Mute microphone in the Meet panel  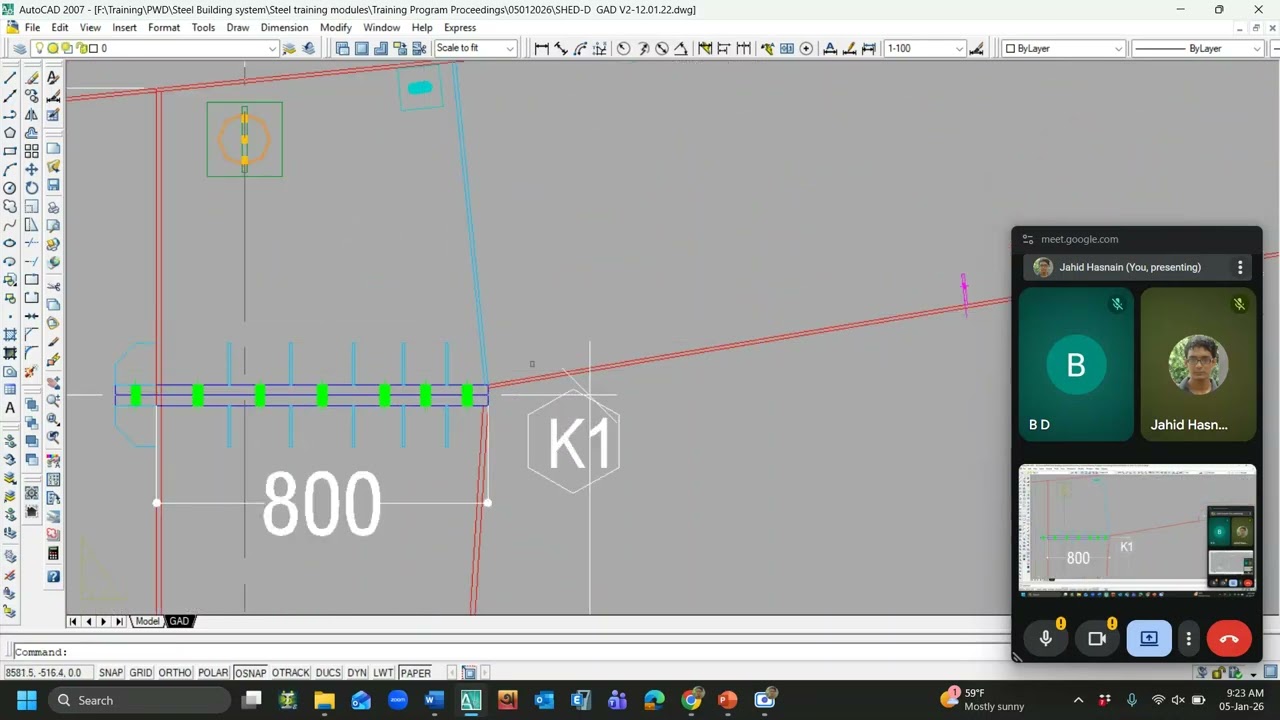[x=1046, y=639]
